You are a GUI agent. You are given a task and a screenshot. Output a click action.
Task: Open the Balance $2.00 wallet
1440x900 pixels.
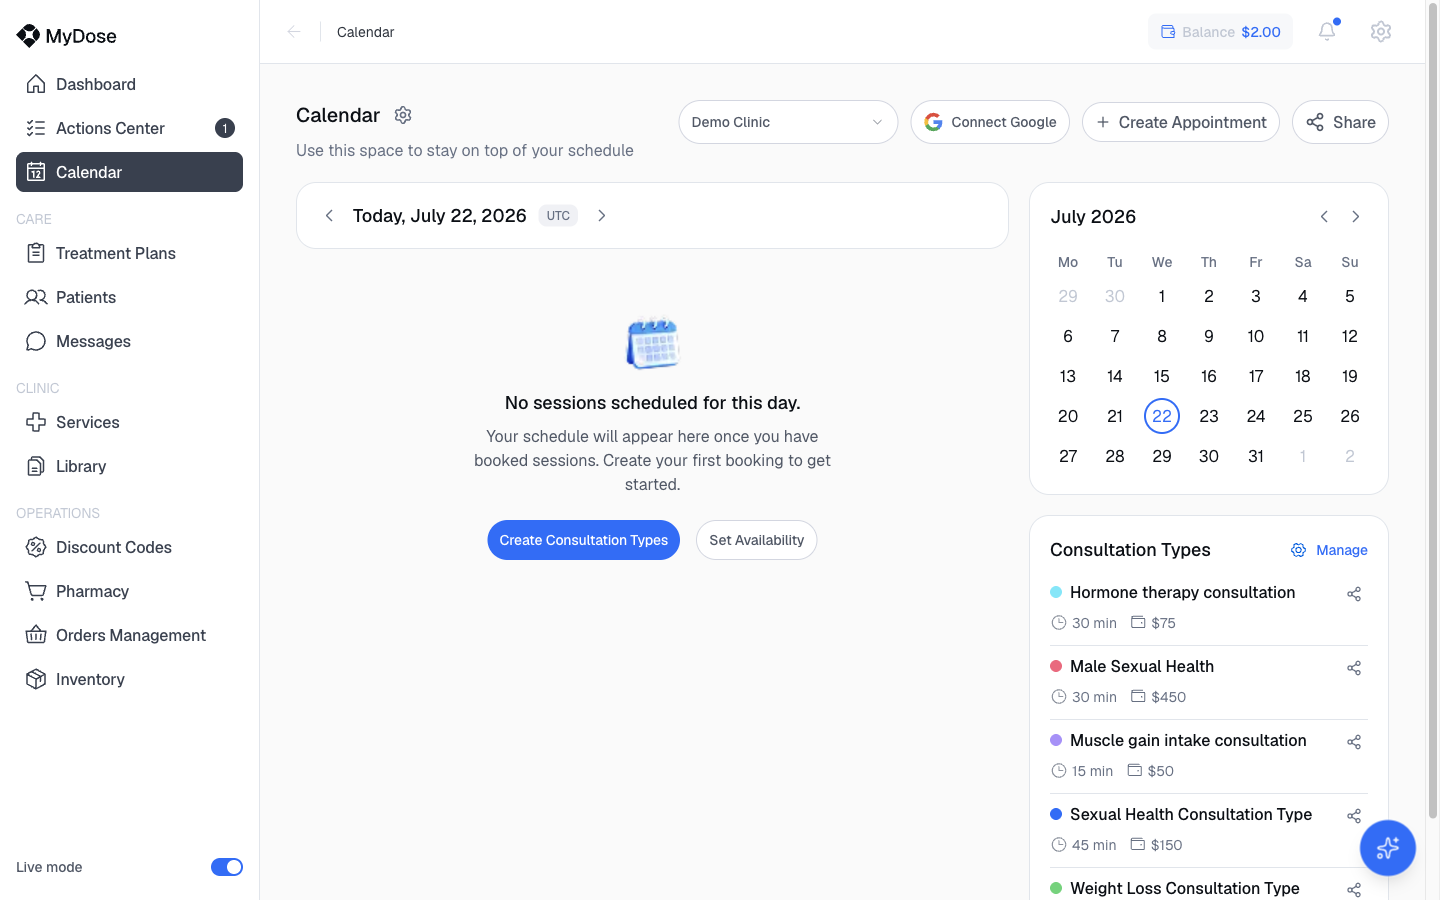tap(1220, 32)
